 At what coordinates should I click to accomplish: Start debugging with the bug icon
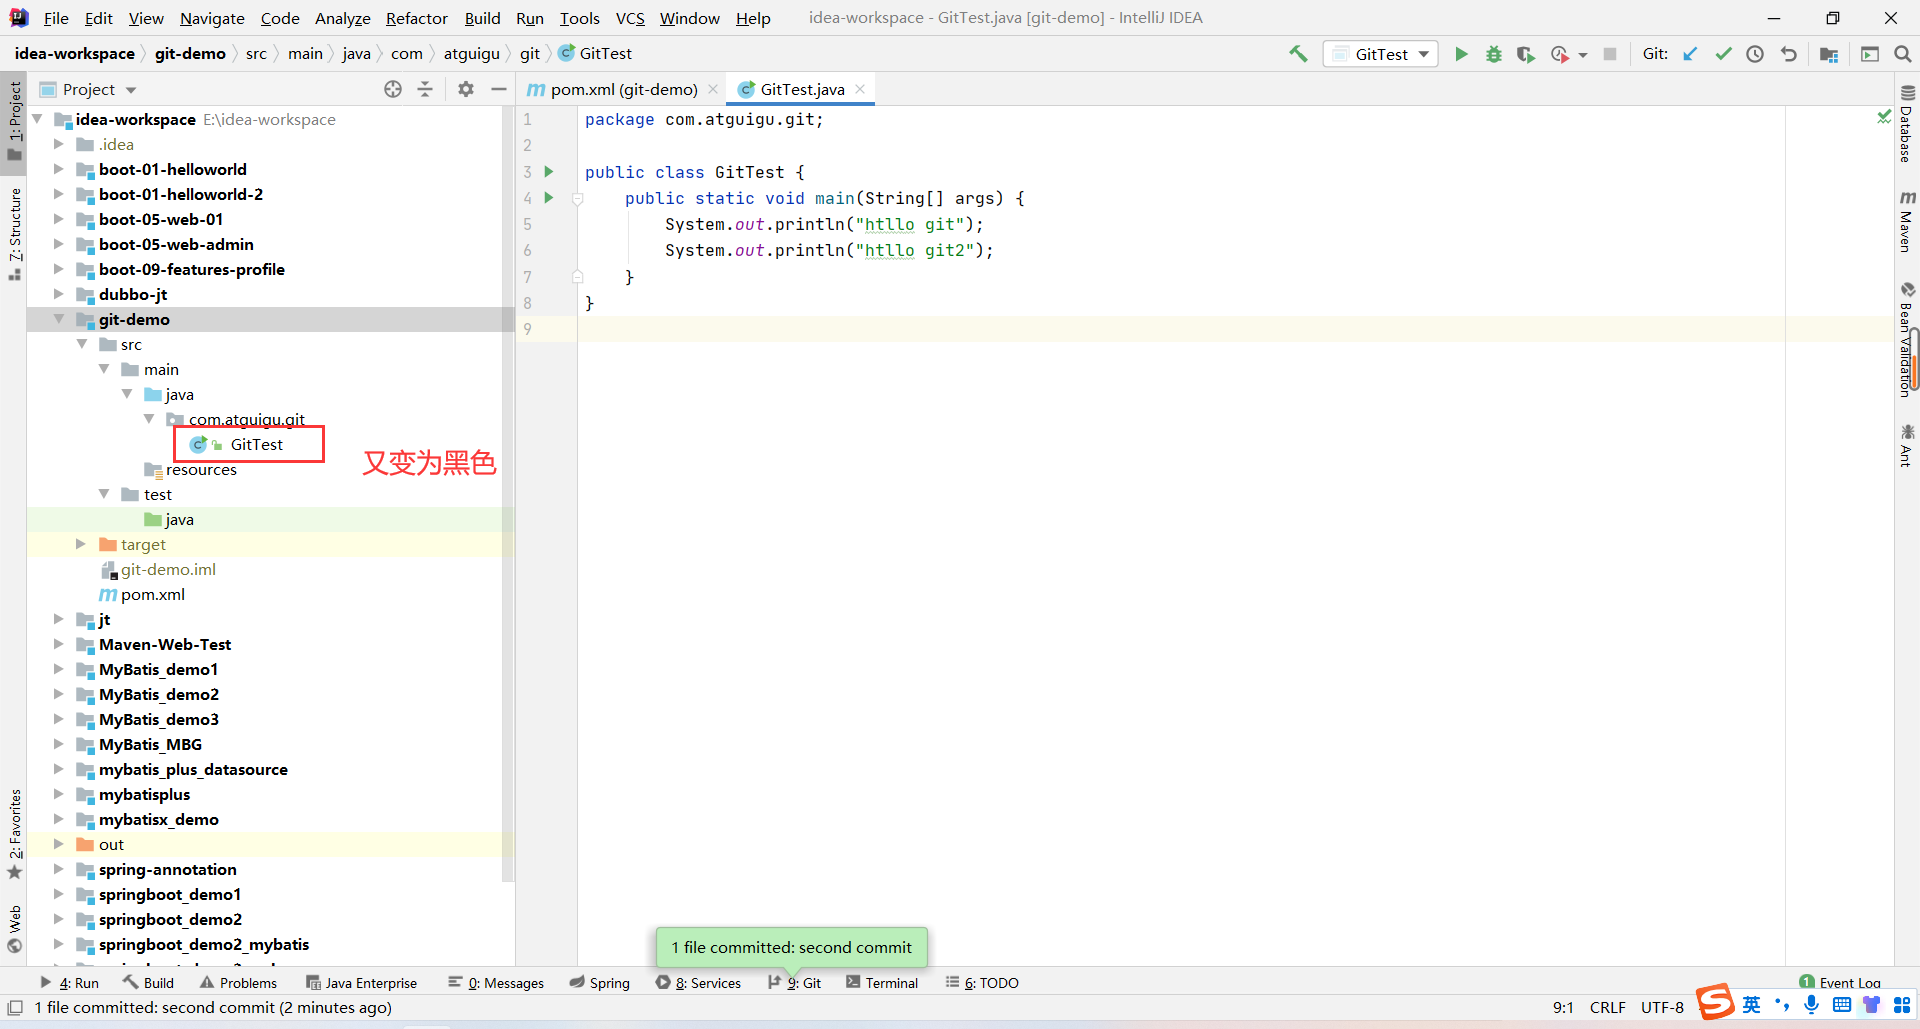pyautogui.click(x=1493, y=54)
